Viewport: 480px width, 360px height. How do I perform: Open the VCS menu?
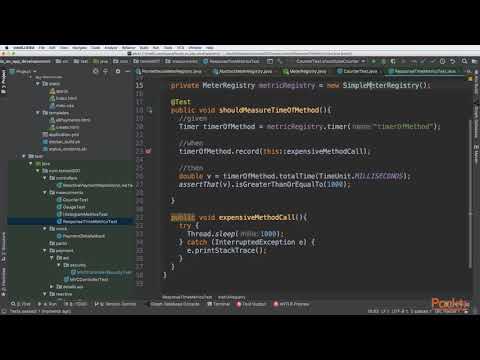[x=180, y=48]
